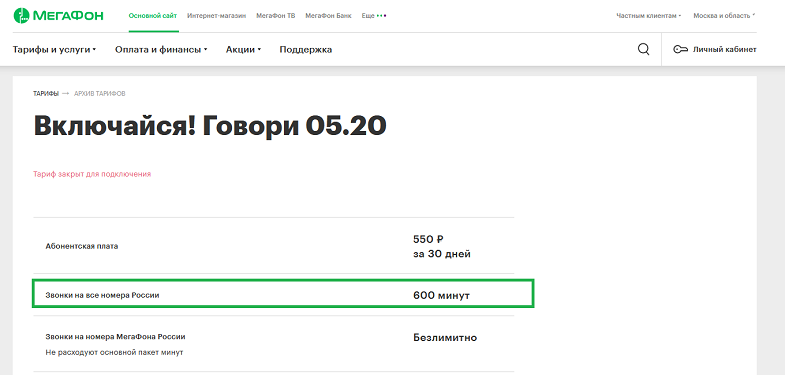This screenshot has height=375, width=785.
Task: Select the Основной сайт tab
Action: point(153,16)
